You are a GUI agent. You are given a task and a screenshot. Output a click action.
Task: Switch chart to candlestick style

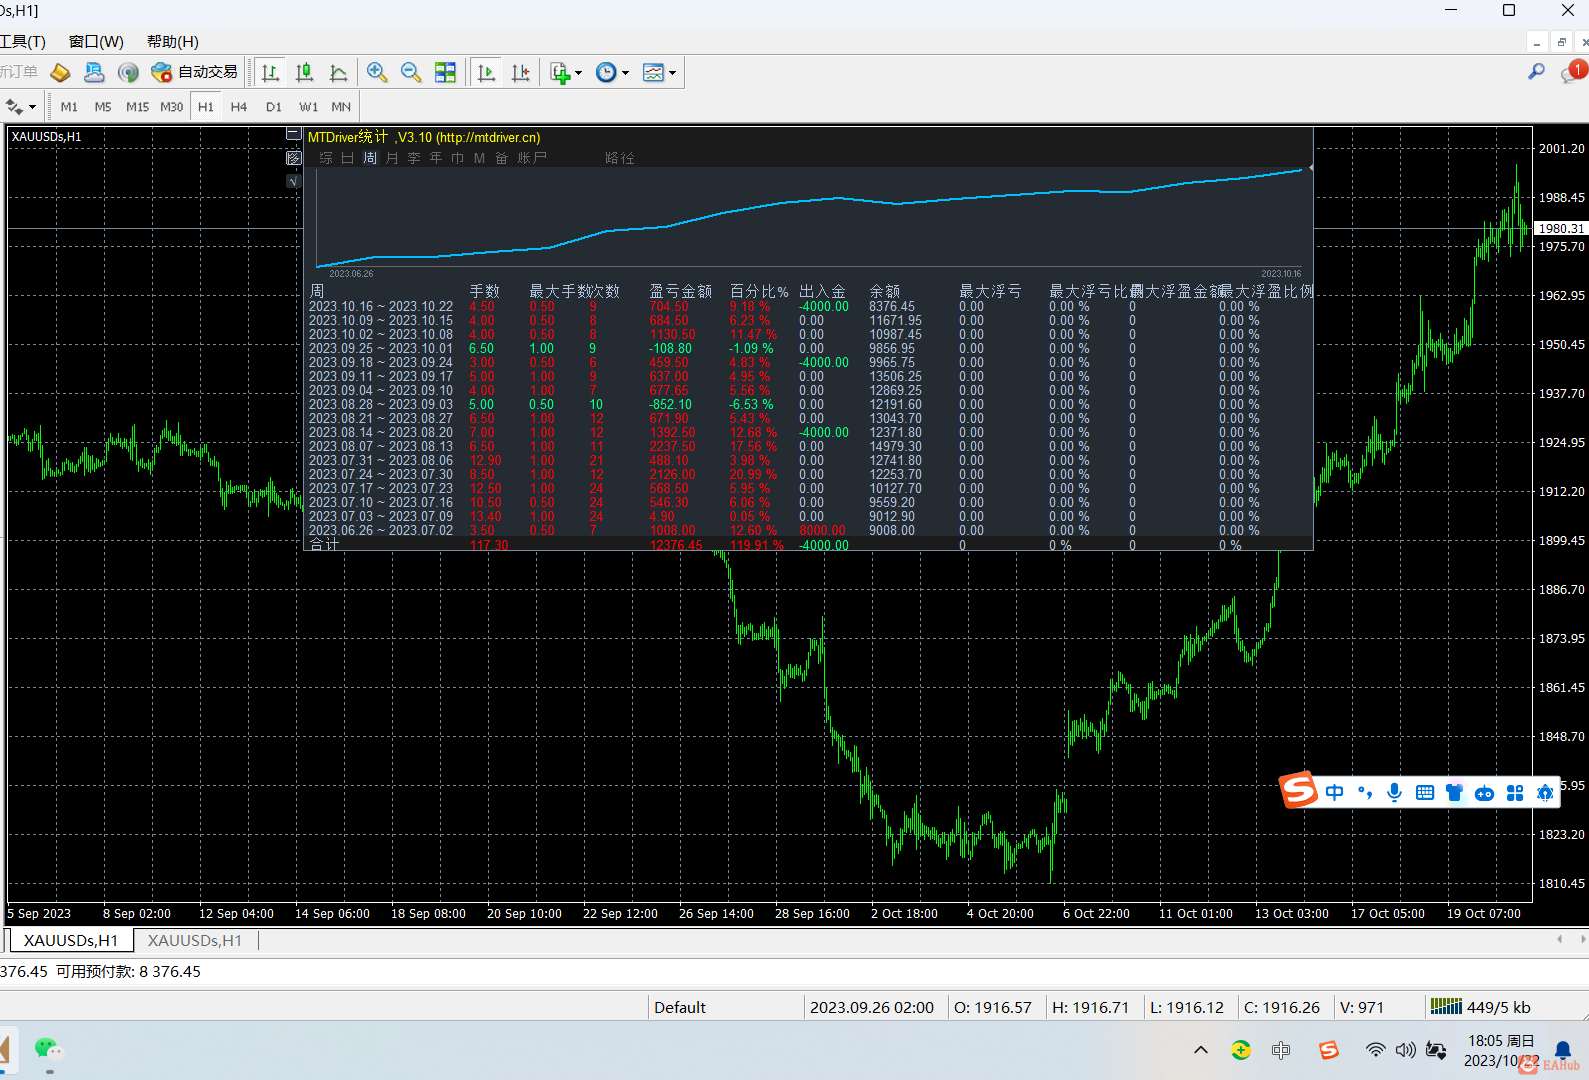point(305,72)
